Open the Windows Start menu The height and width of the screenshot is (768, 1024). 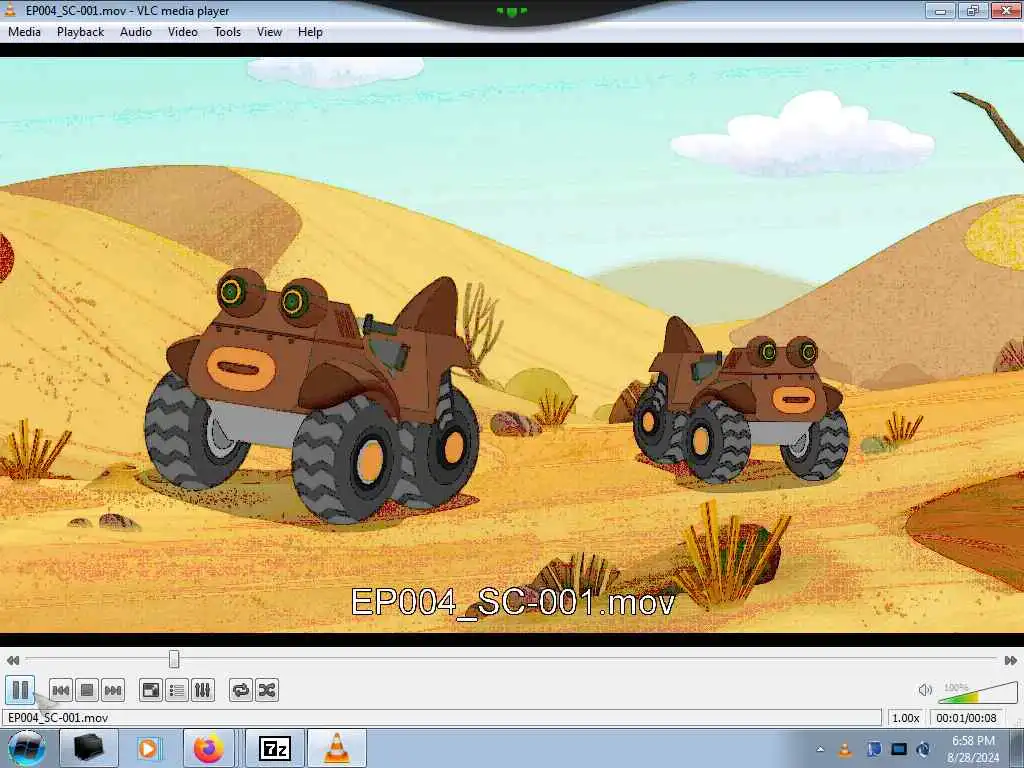click(26, 748)
